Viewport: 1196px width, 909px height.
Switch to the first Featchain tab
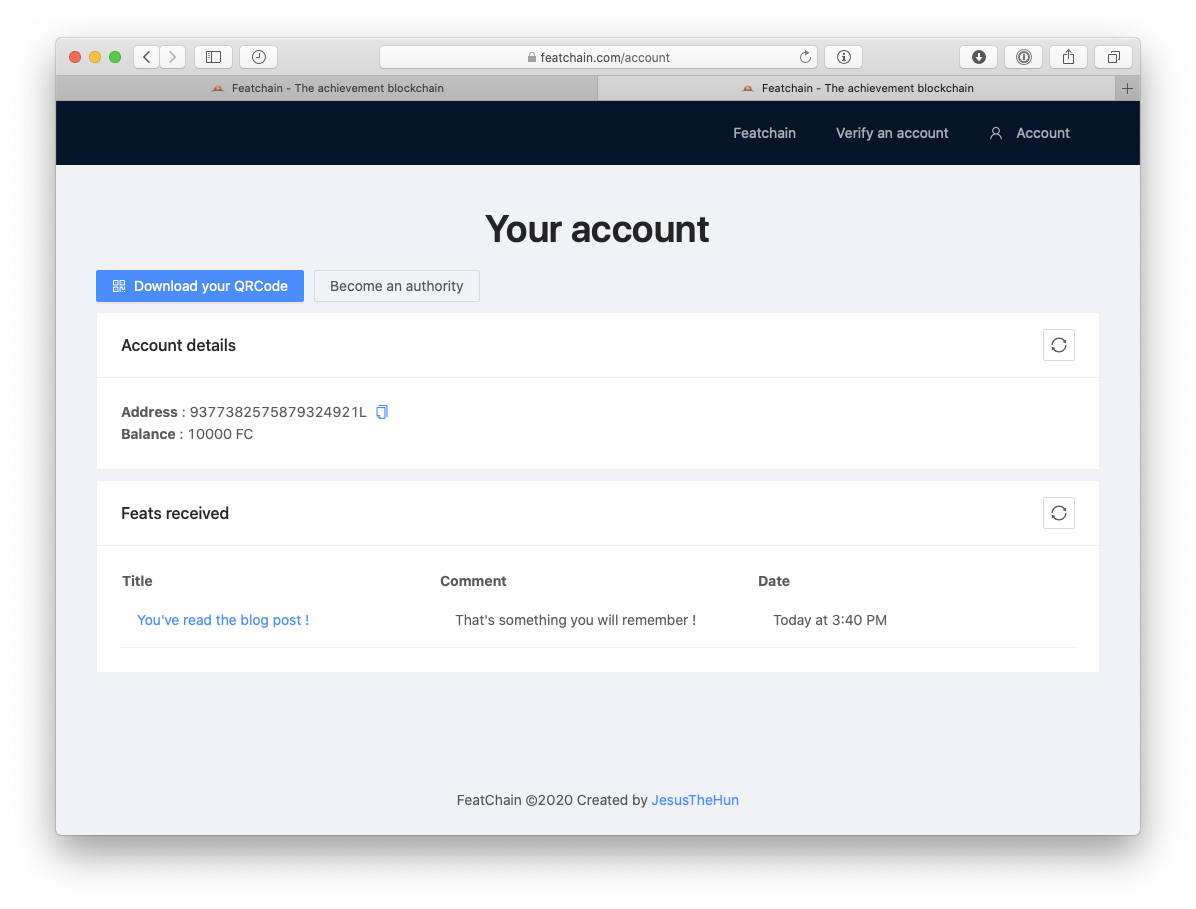[327, 88]
